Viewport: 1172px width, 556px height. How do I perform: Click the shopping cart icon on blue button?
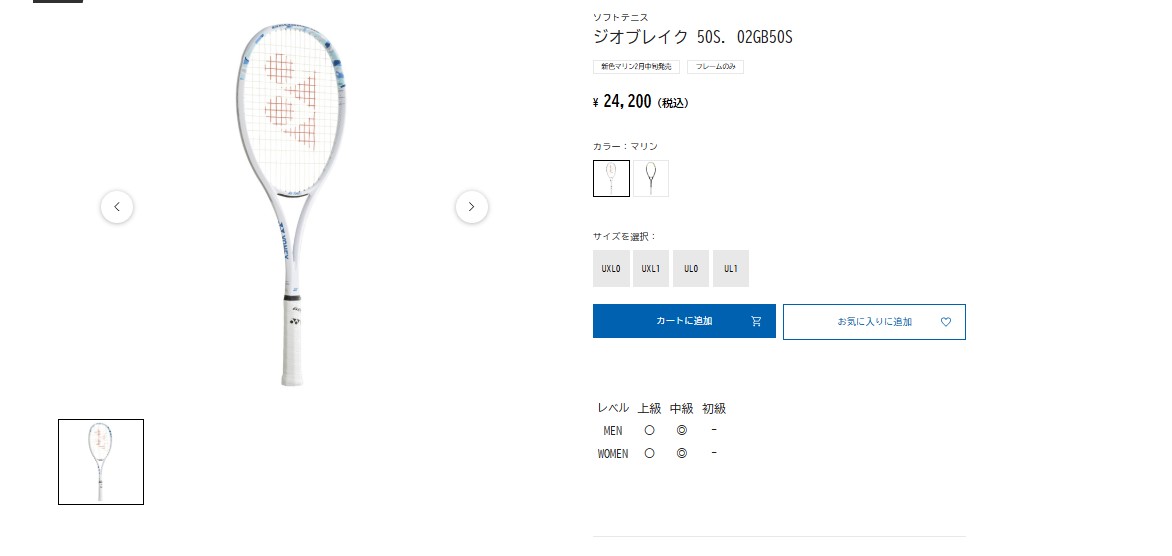point(756,321)
